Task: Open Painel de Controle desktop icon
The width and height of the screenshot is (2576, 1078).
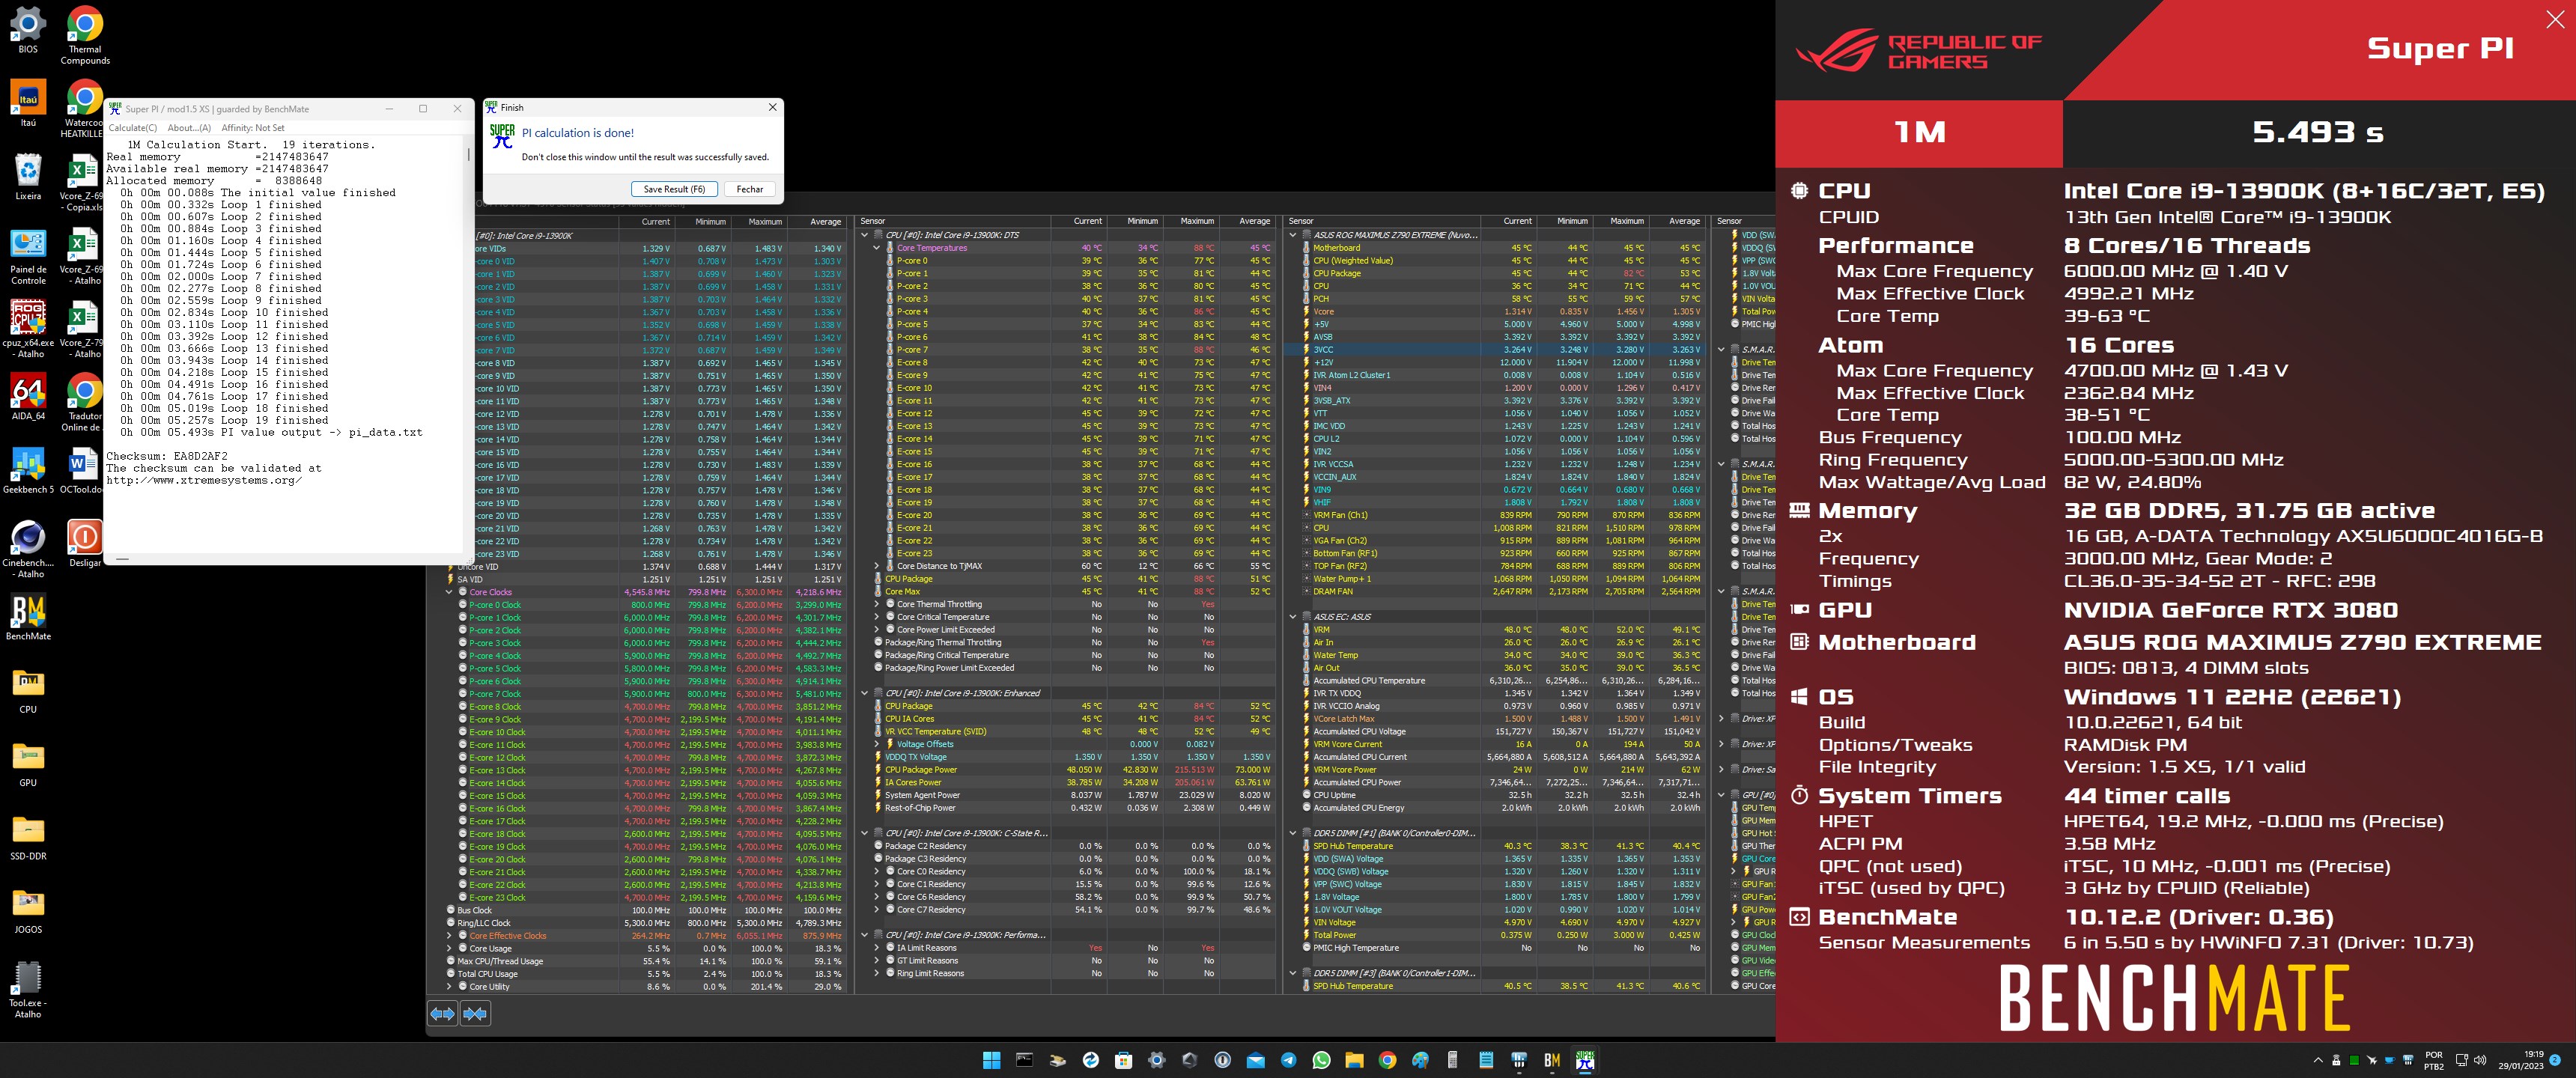Action: coord(28,256)
